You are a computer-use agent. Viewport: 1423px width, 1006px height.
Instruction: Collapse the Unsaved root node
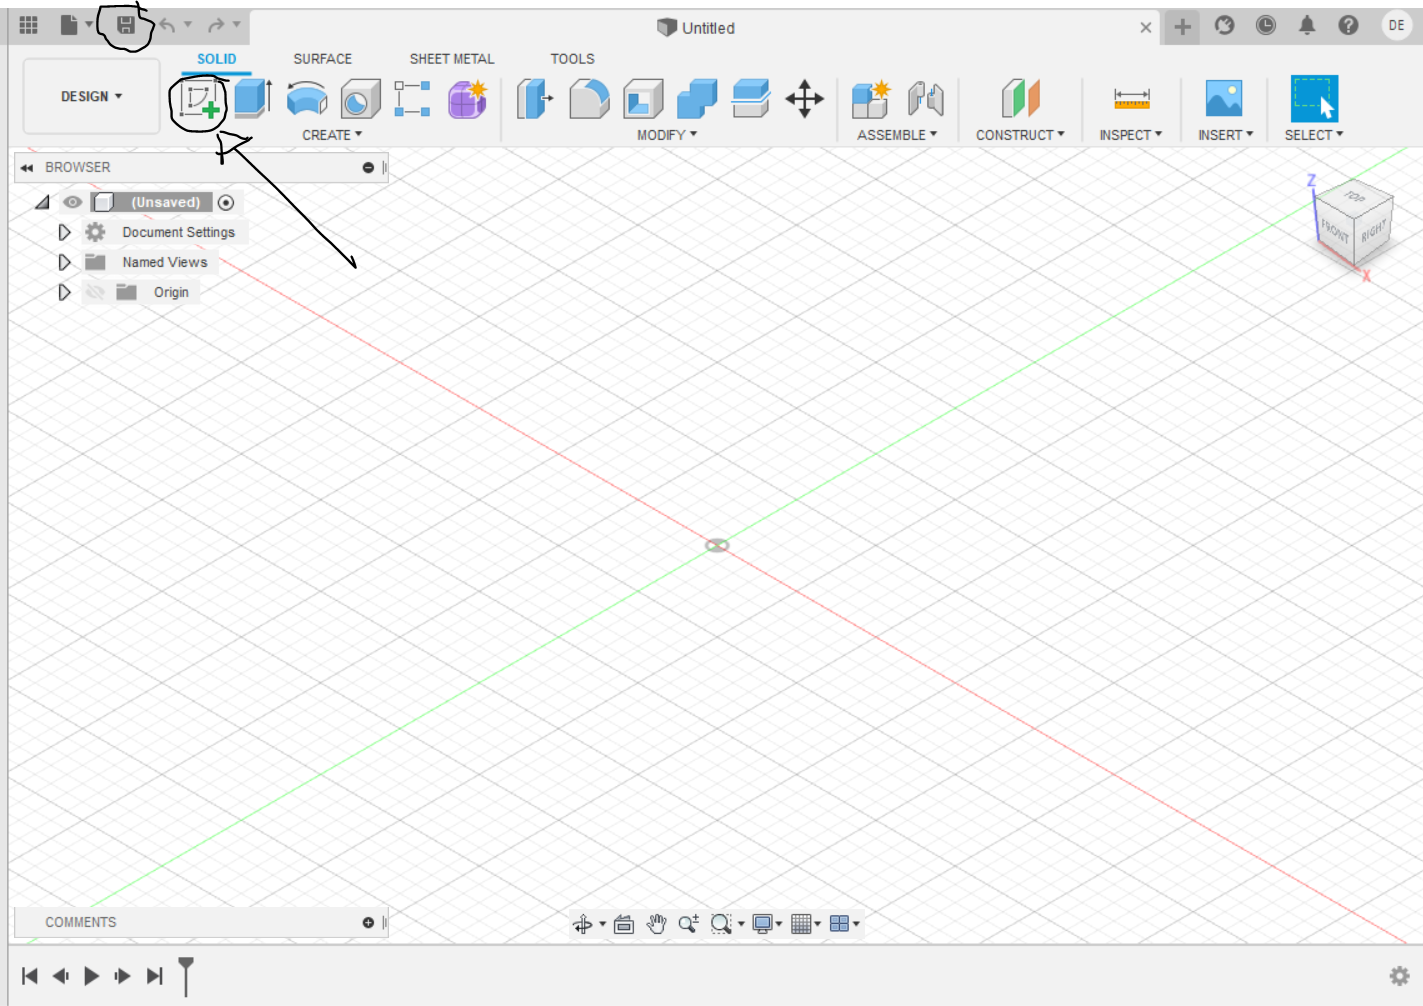(42, 203)
